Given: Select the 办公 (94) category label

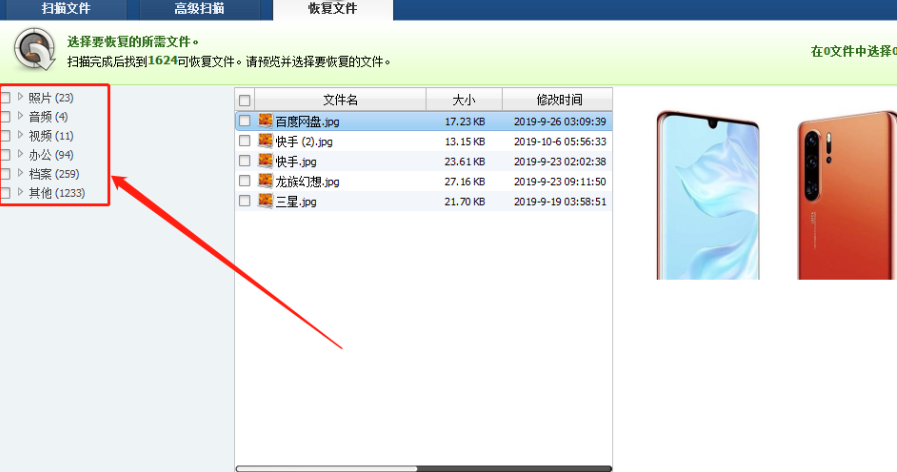Looking at the screenshot, I should 51,154.
